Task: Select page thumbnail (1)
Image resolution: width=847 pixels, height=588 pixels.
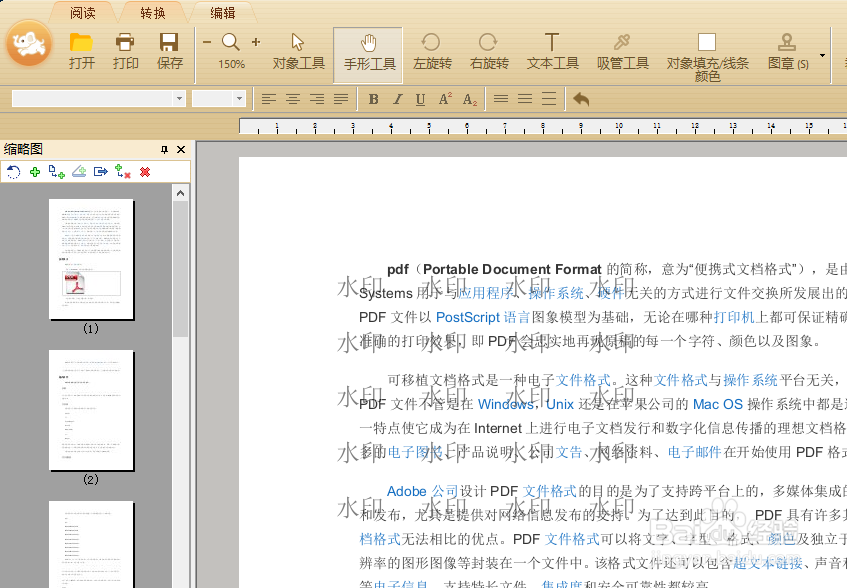Action: pos(91,259)
